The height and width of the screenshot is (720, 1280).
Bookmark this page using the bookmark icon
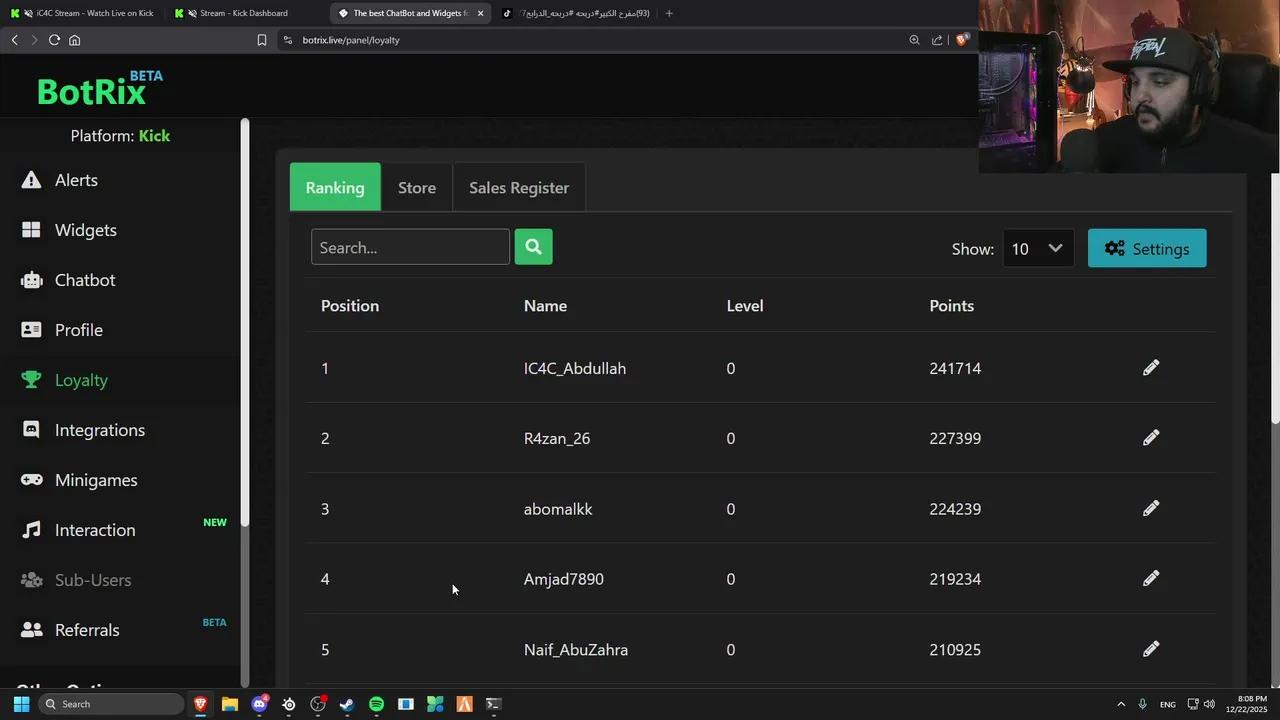coord(262,40)
